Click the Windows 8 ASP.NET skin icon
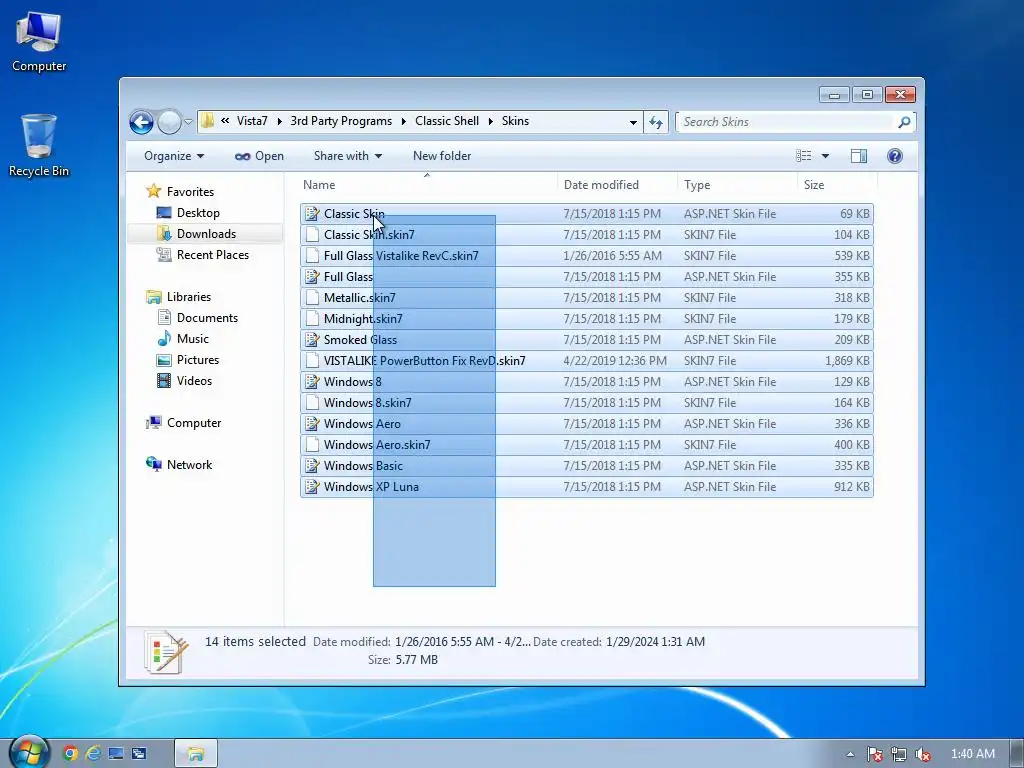1024x768 pixels. tap(312, 381)
